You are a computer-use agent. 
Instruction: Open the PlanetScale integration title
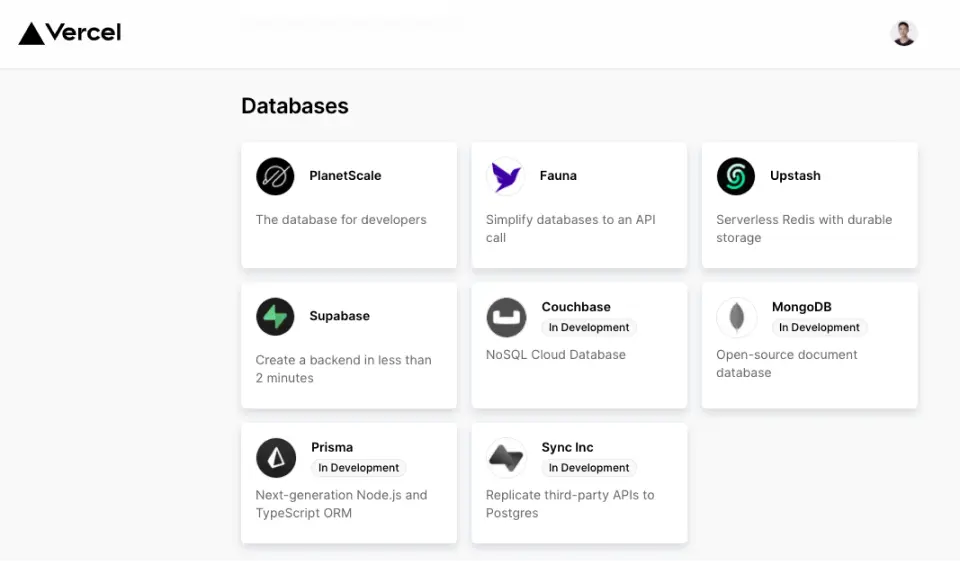click(345, 176)
